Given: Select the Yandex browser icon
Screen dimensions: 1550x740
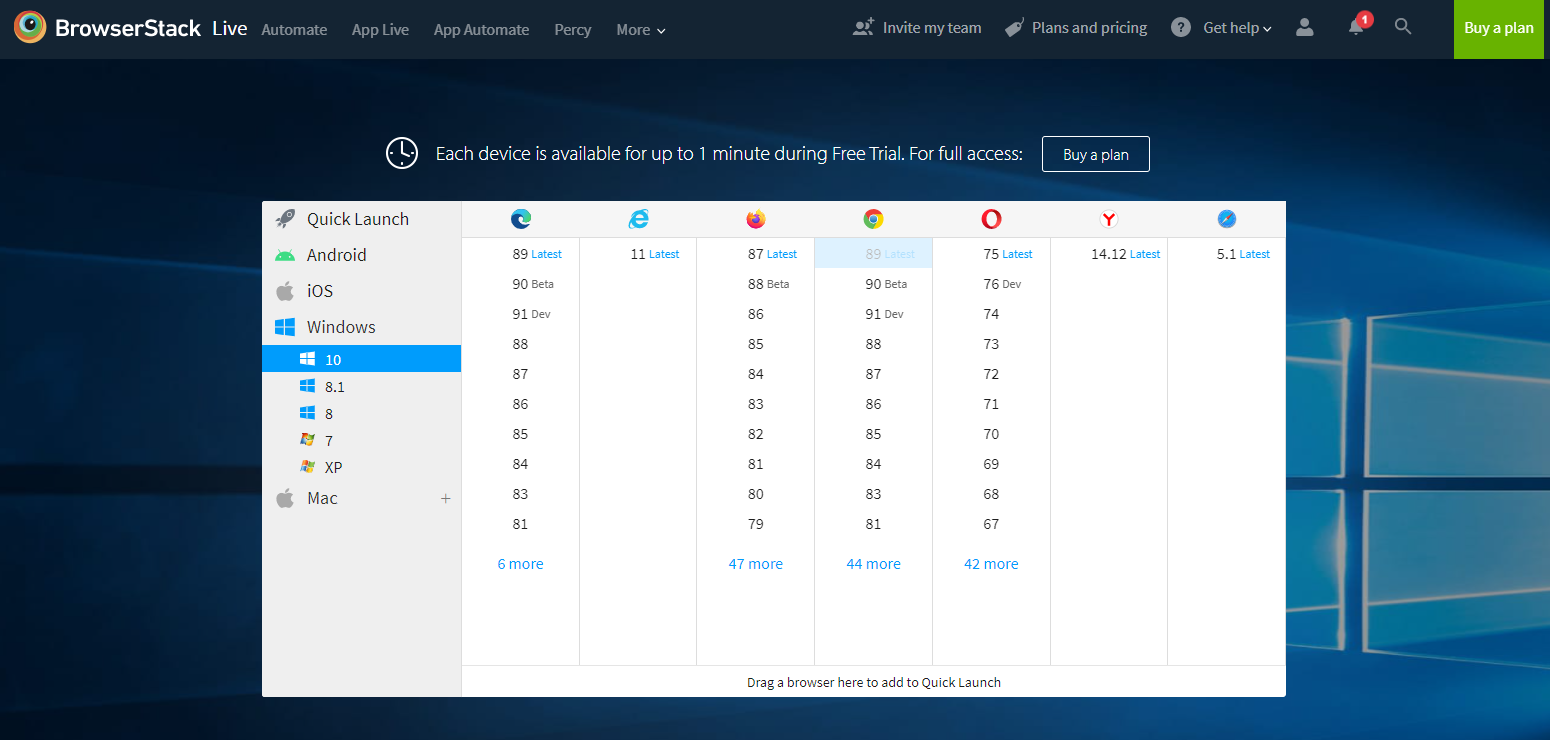Looking at the screenshot, I should click(x=1109, y=219).
